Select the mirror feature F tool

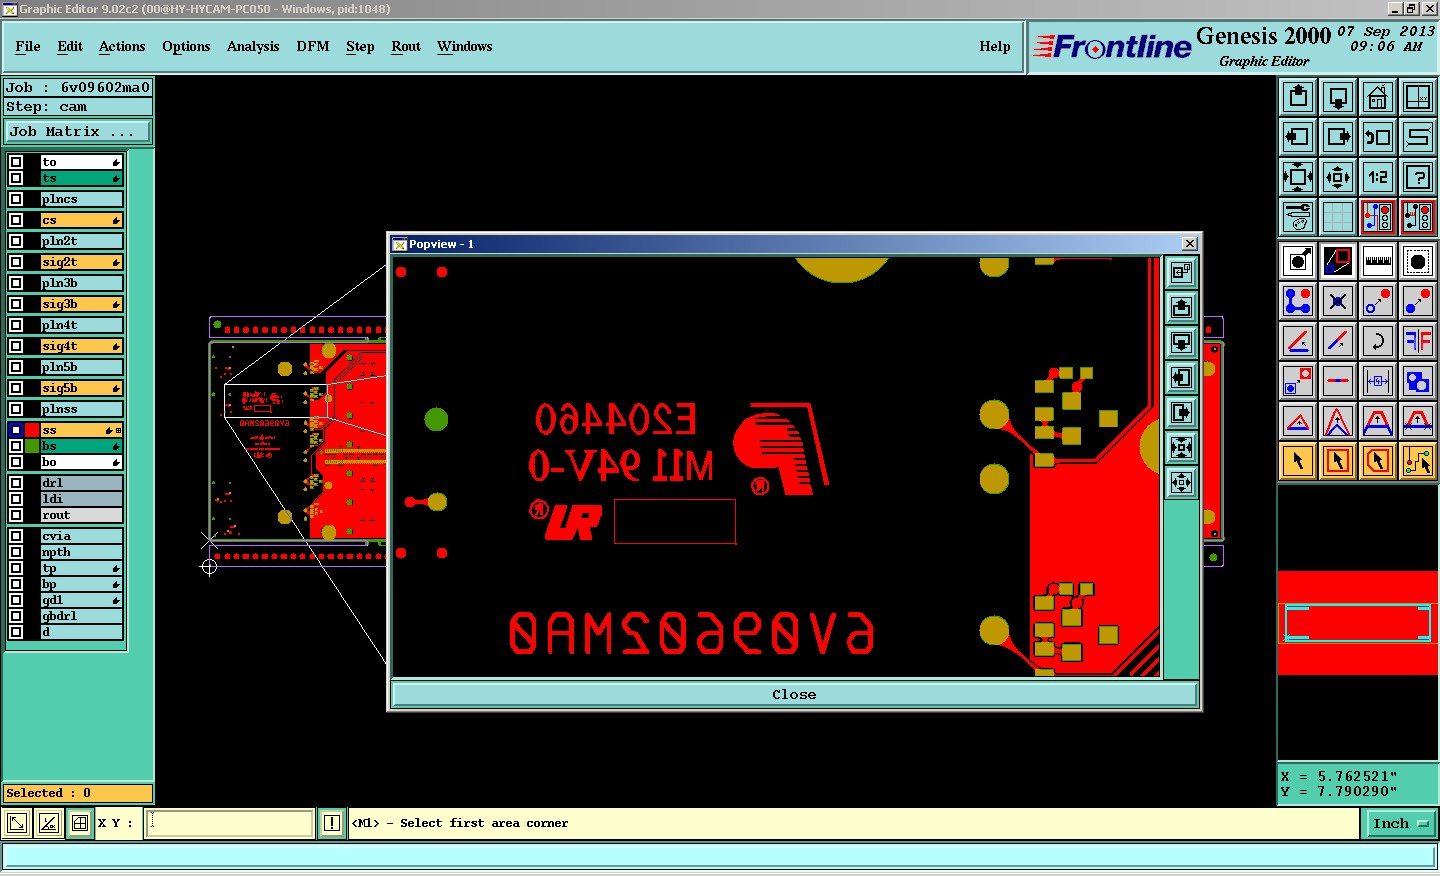tap(1418, 341)
